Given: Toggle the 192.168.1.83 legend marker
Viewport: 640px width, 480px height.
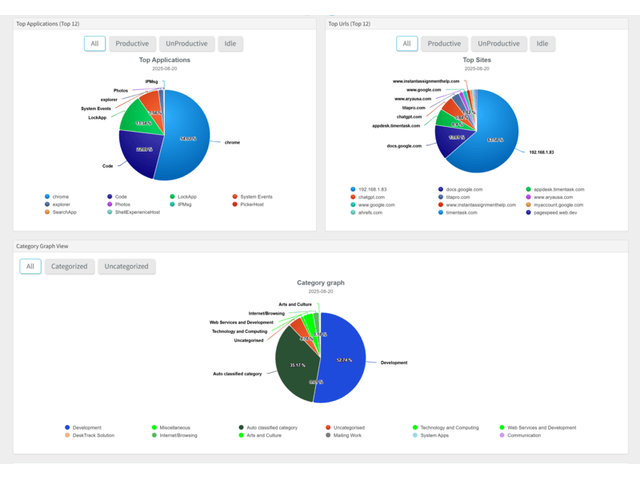Looking at the screenshot, I should [x=352, y=188].
